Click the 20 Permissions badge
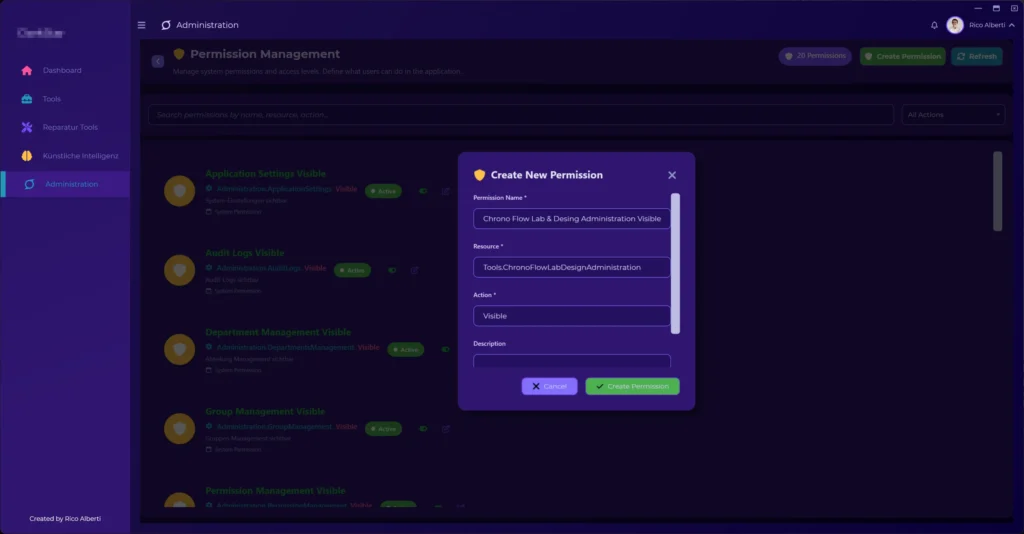The width and height of the screenshot is (1024, 534). point(815,56)
